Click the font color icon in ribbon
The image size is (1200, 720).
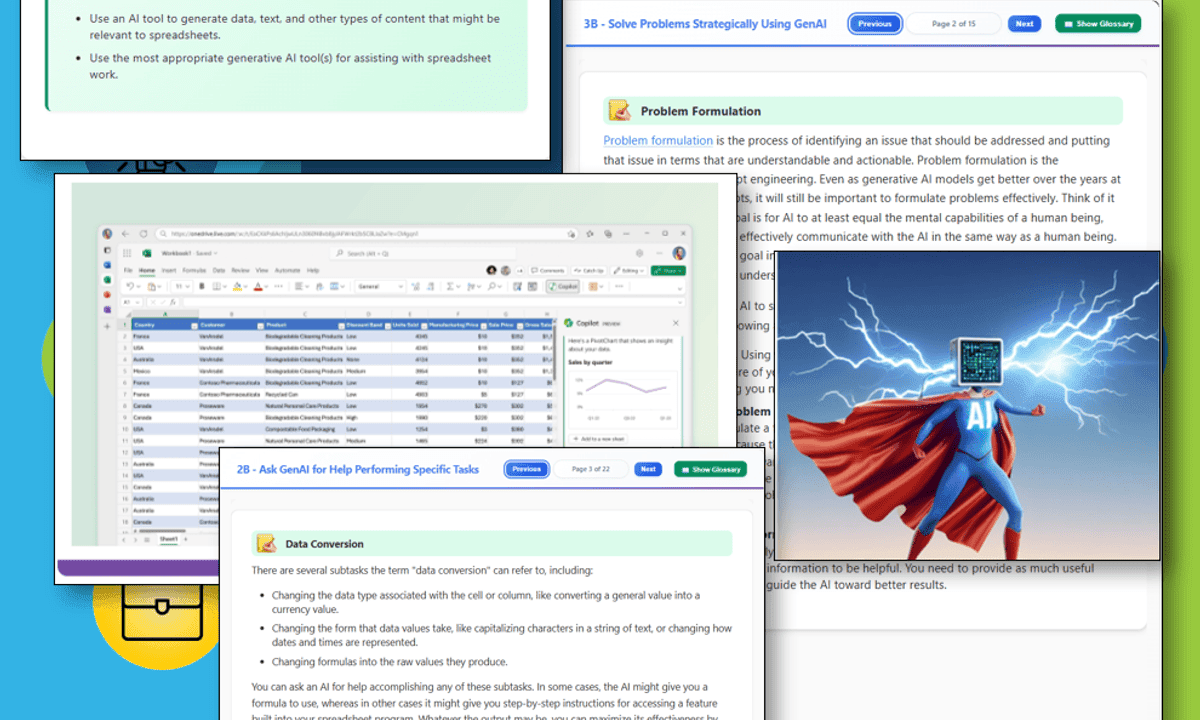point(258,286)
